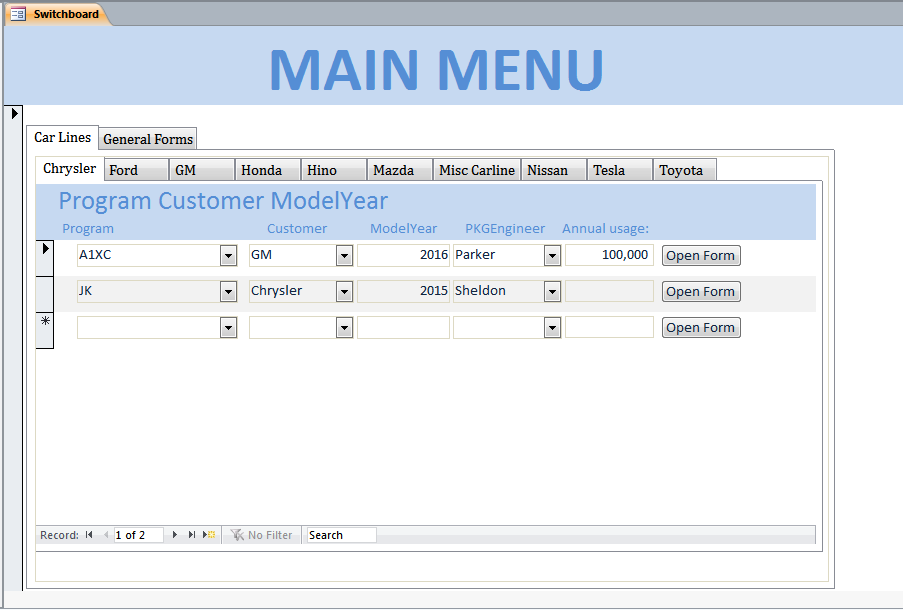The height and width of the screenshot is (610, 903).
Task: Click Open Form for JK program
Action: [x=700, y=292]
